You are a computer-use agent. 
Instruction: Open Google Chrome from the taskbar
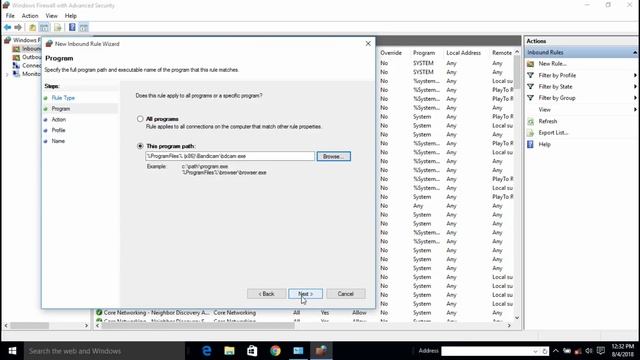click(275, 351)
